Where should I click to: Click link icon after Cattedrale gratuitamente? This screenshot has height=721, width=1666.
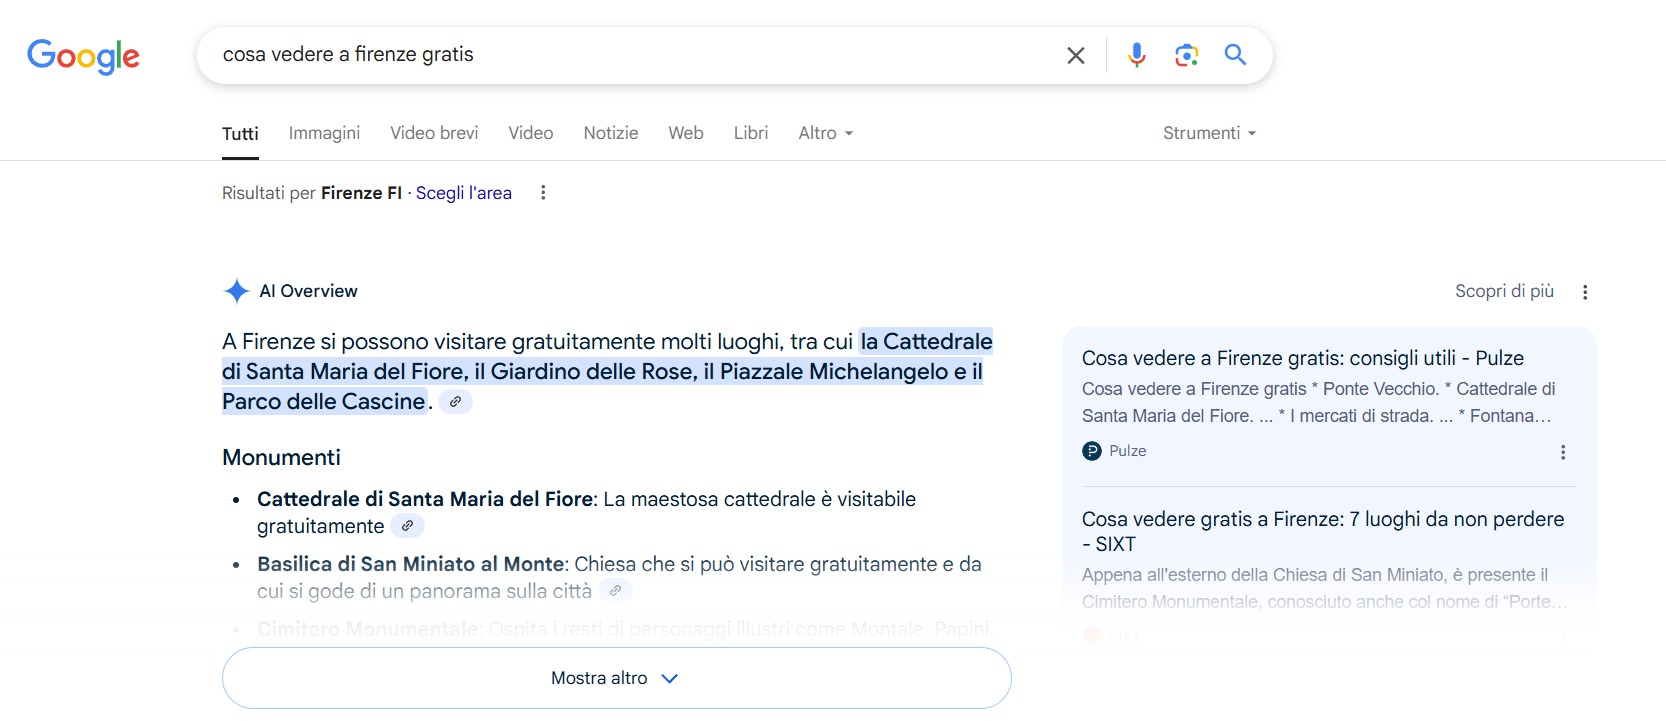pos(407,526)
